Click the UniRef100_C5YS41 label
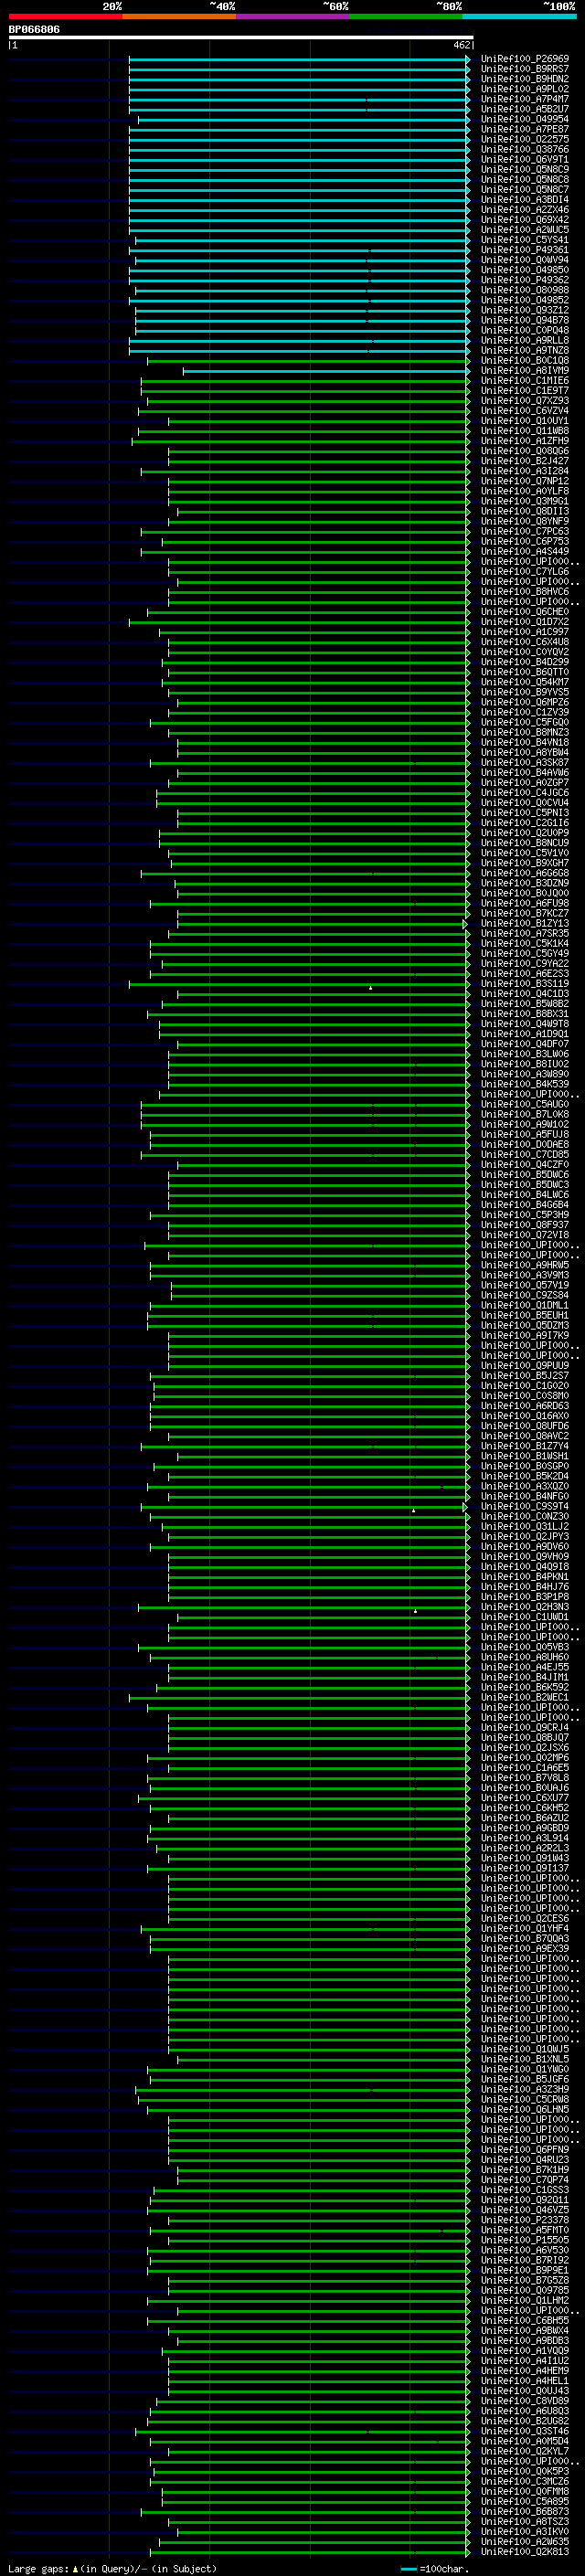The width and height of the screenshot is (585, 2576). coord(525,240)
